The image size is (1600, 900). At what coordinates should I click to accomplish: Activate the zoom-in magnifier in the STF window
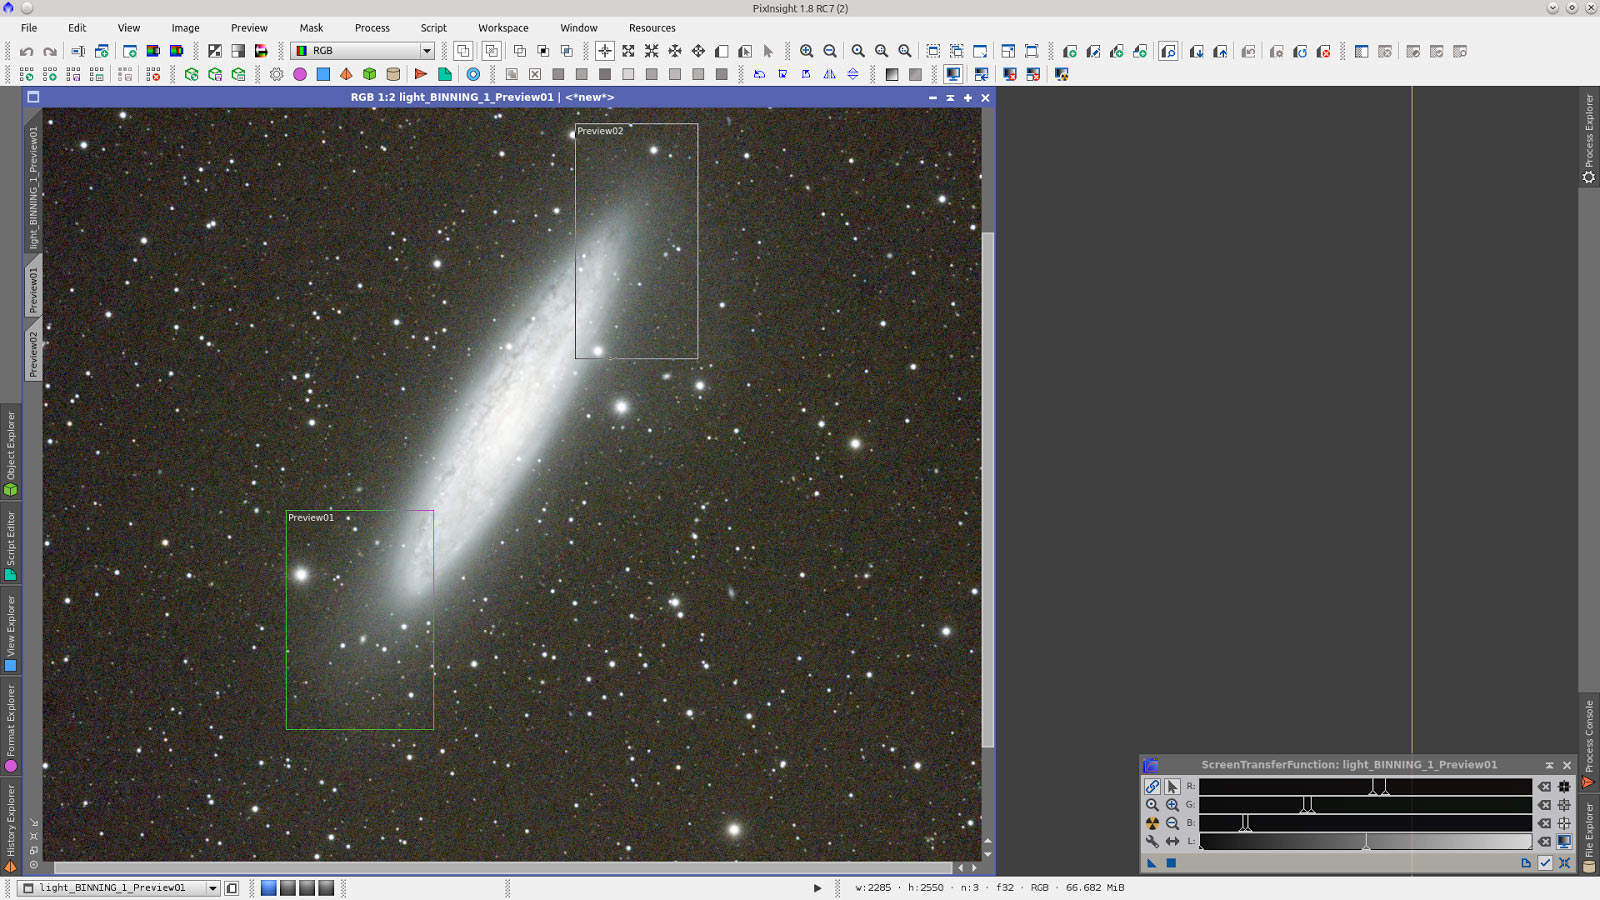click(x=1172, y=805)
